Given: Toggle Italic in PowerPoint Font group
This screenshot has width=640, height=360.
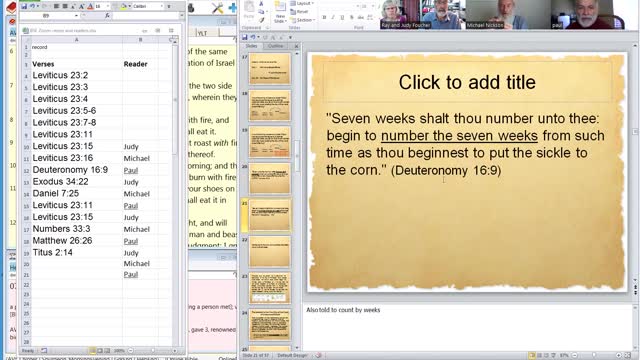Looking at the screenshot, I should pyautogui.click(x=333, y=18).
